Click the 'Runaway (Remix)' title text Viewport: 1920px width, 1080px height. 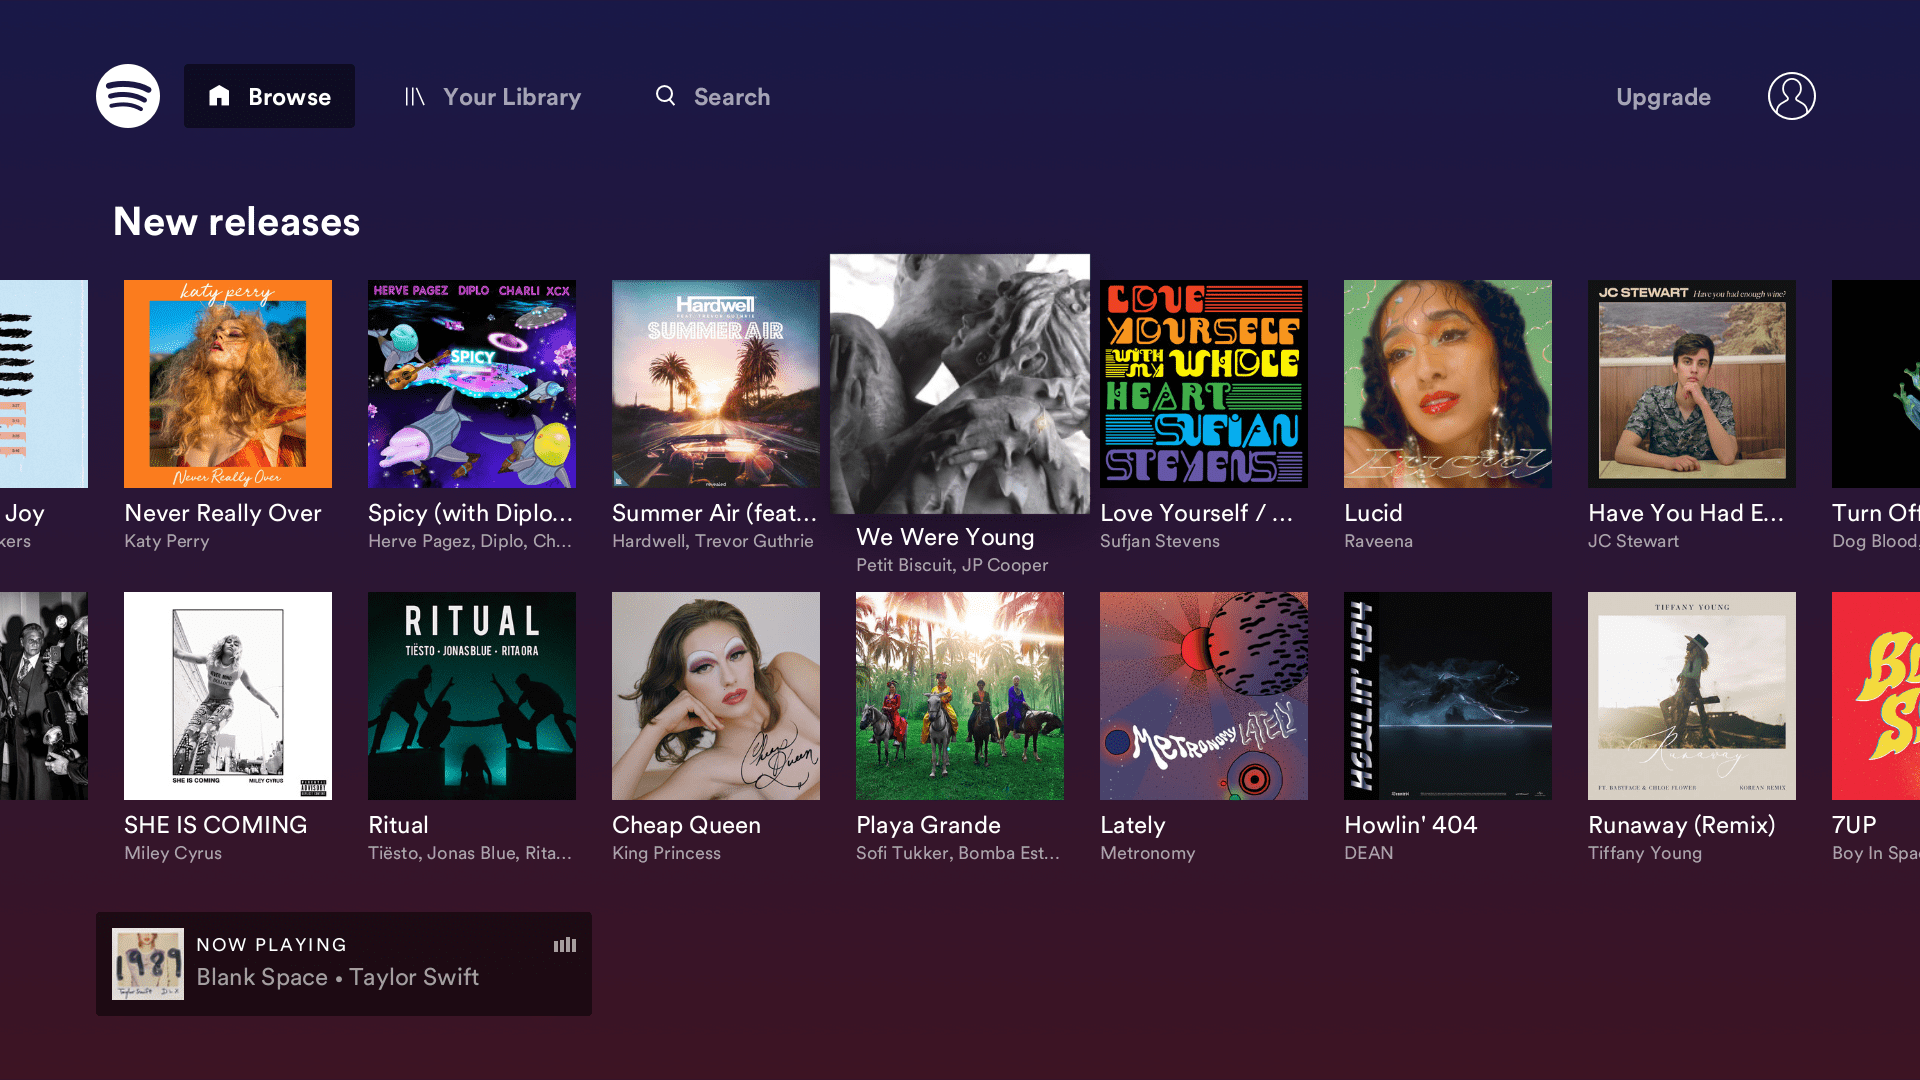(x=1682, y=825)
